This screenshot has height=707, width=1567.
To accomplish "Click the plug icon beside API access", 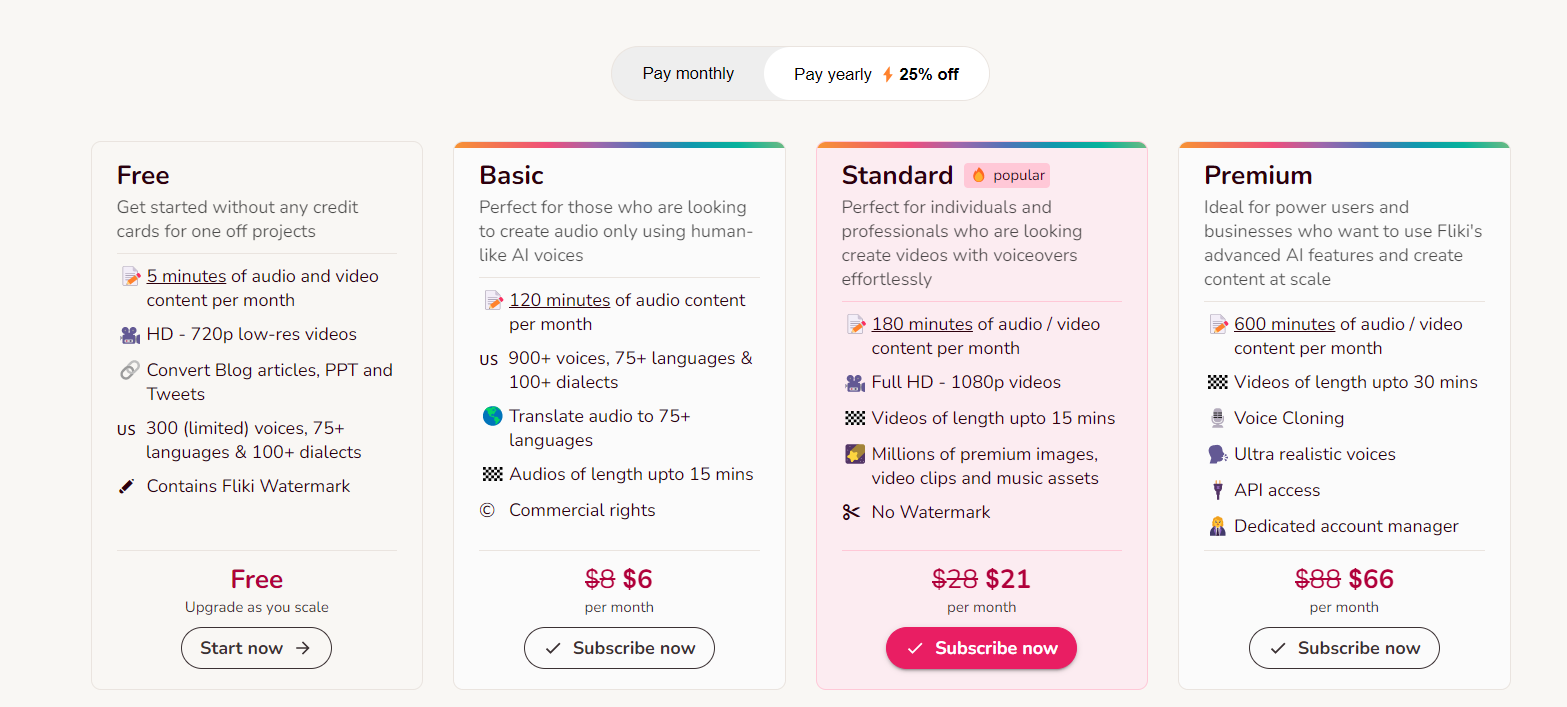I will pos(1217,490).
